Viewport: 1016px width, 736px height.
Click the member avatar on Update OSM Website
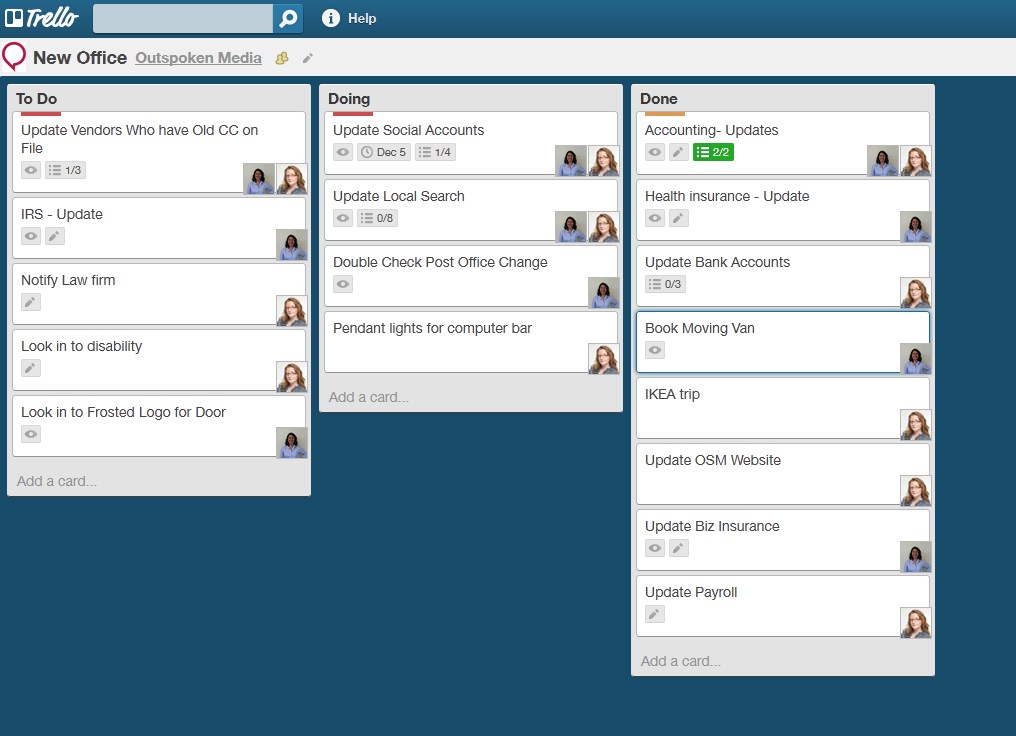pos(916,491)
